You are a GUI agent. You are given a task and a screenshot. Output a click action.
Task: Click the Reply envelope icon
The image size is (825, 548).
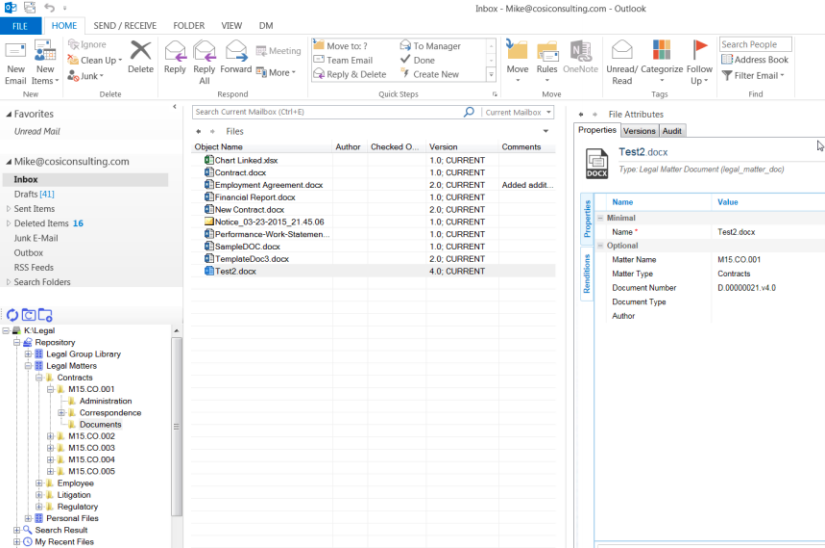pyautogui.click(x=175, y=51)
